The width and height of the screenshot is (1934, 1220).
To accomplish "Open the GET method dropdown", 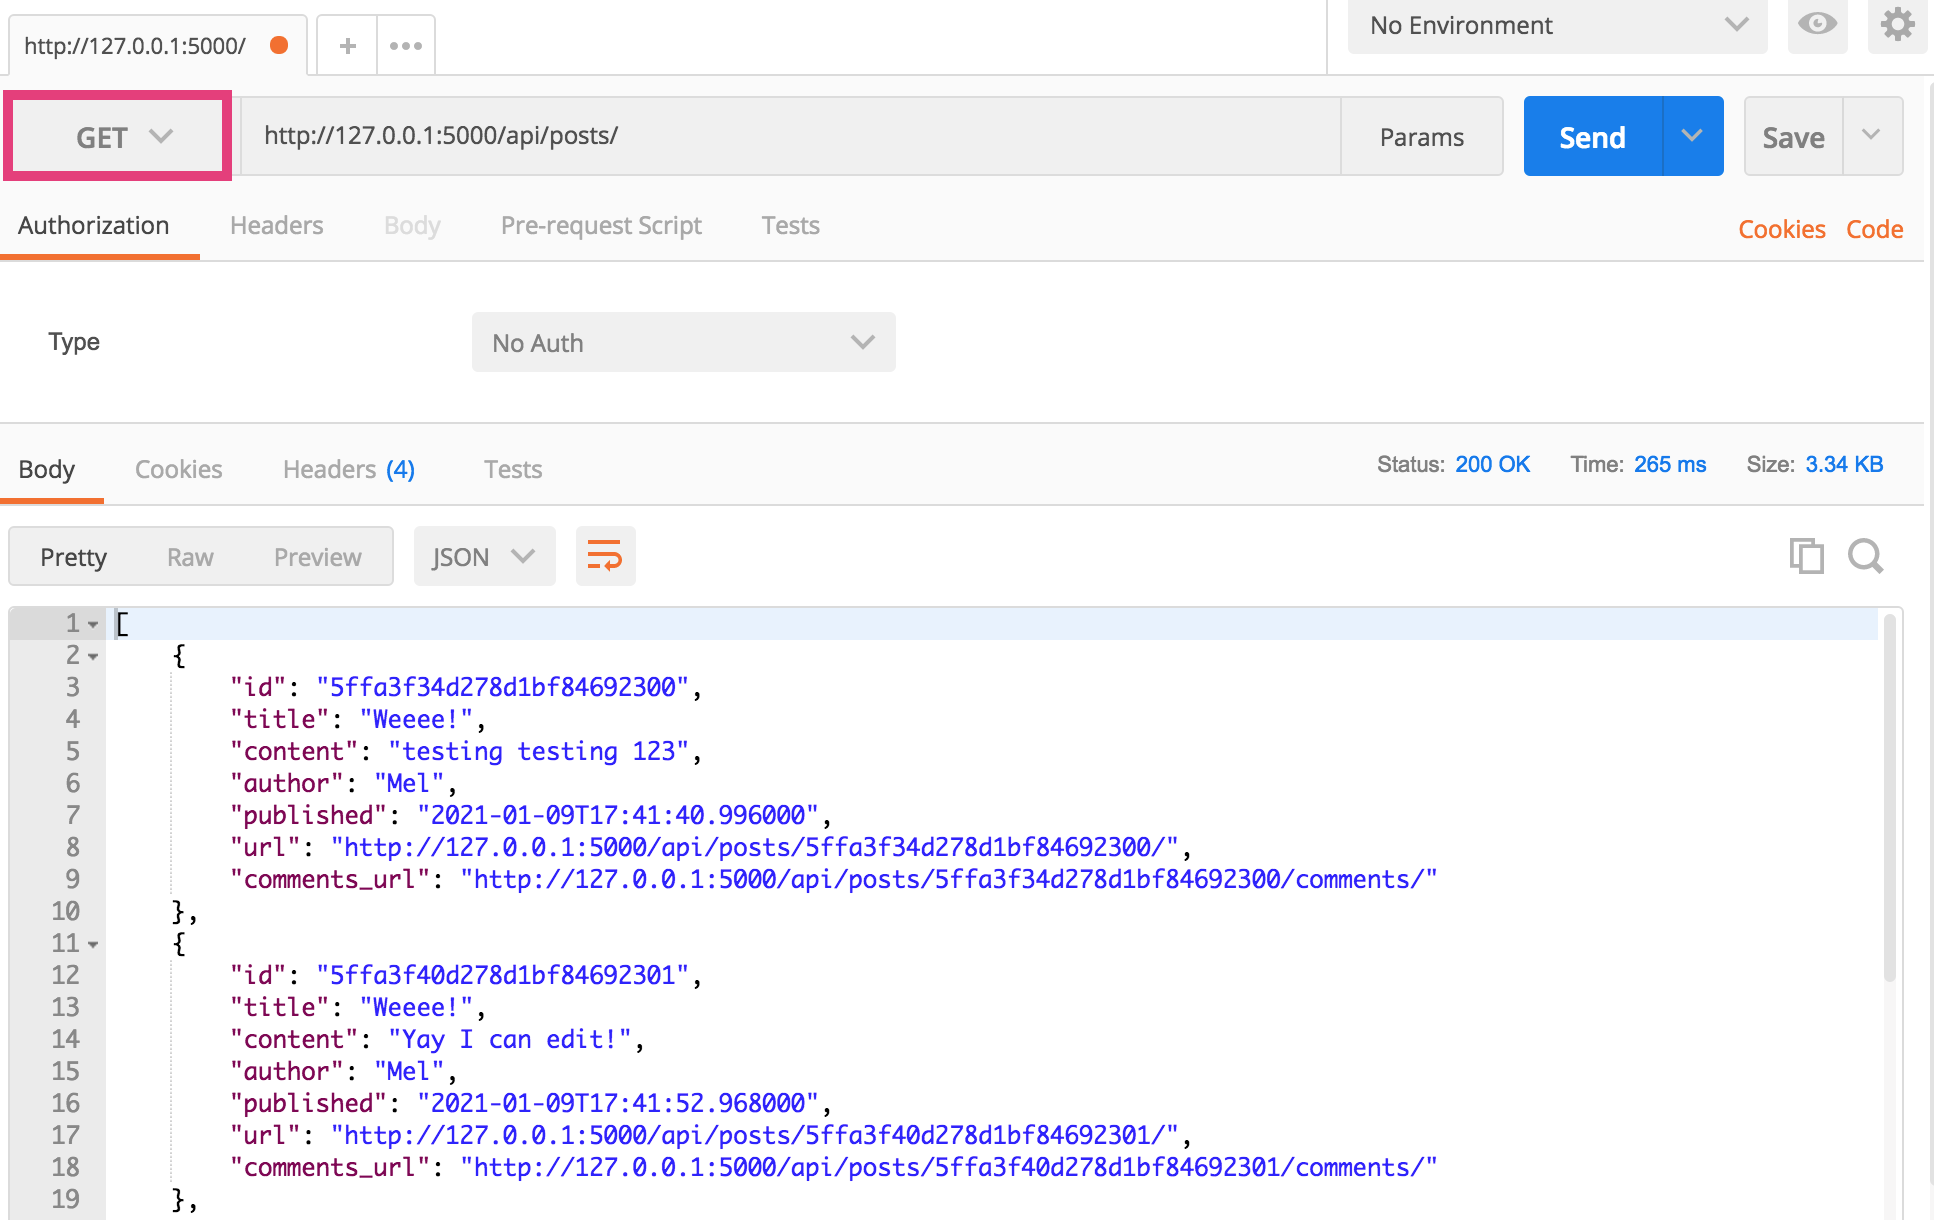I will (122, 137).
